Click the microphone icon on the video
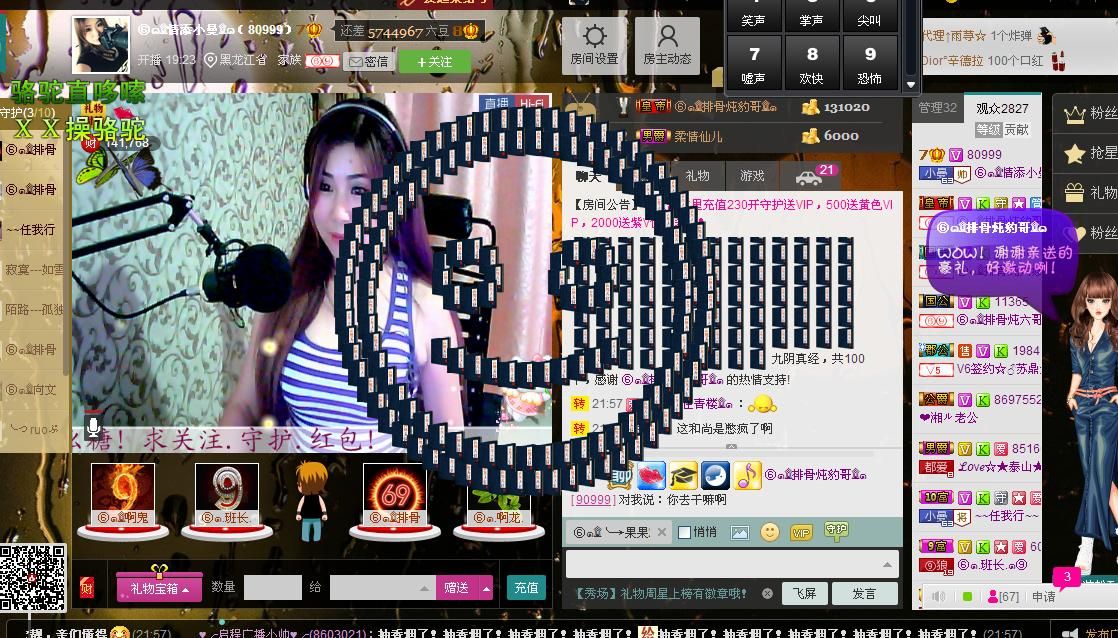 point(93,428)
